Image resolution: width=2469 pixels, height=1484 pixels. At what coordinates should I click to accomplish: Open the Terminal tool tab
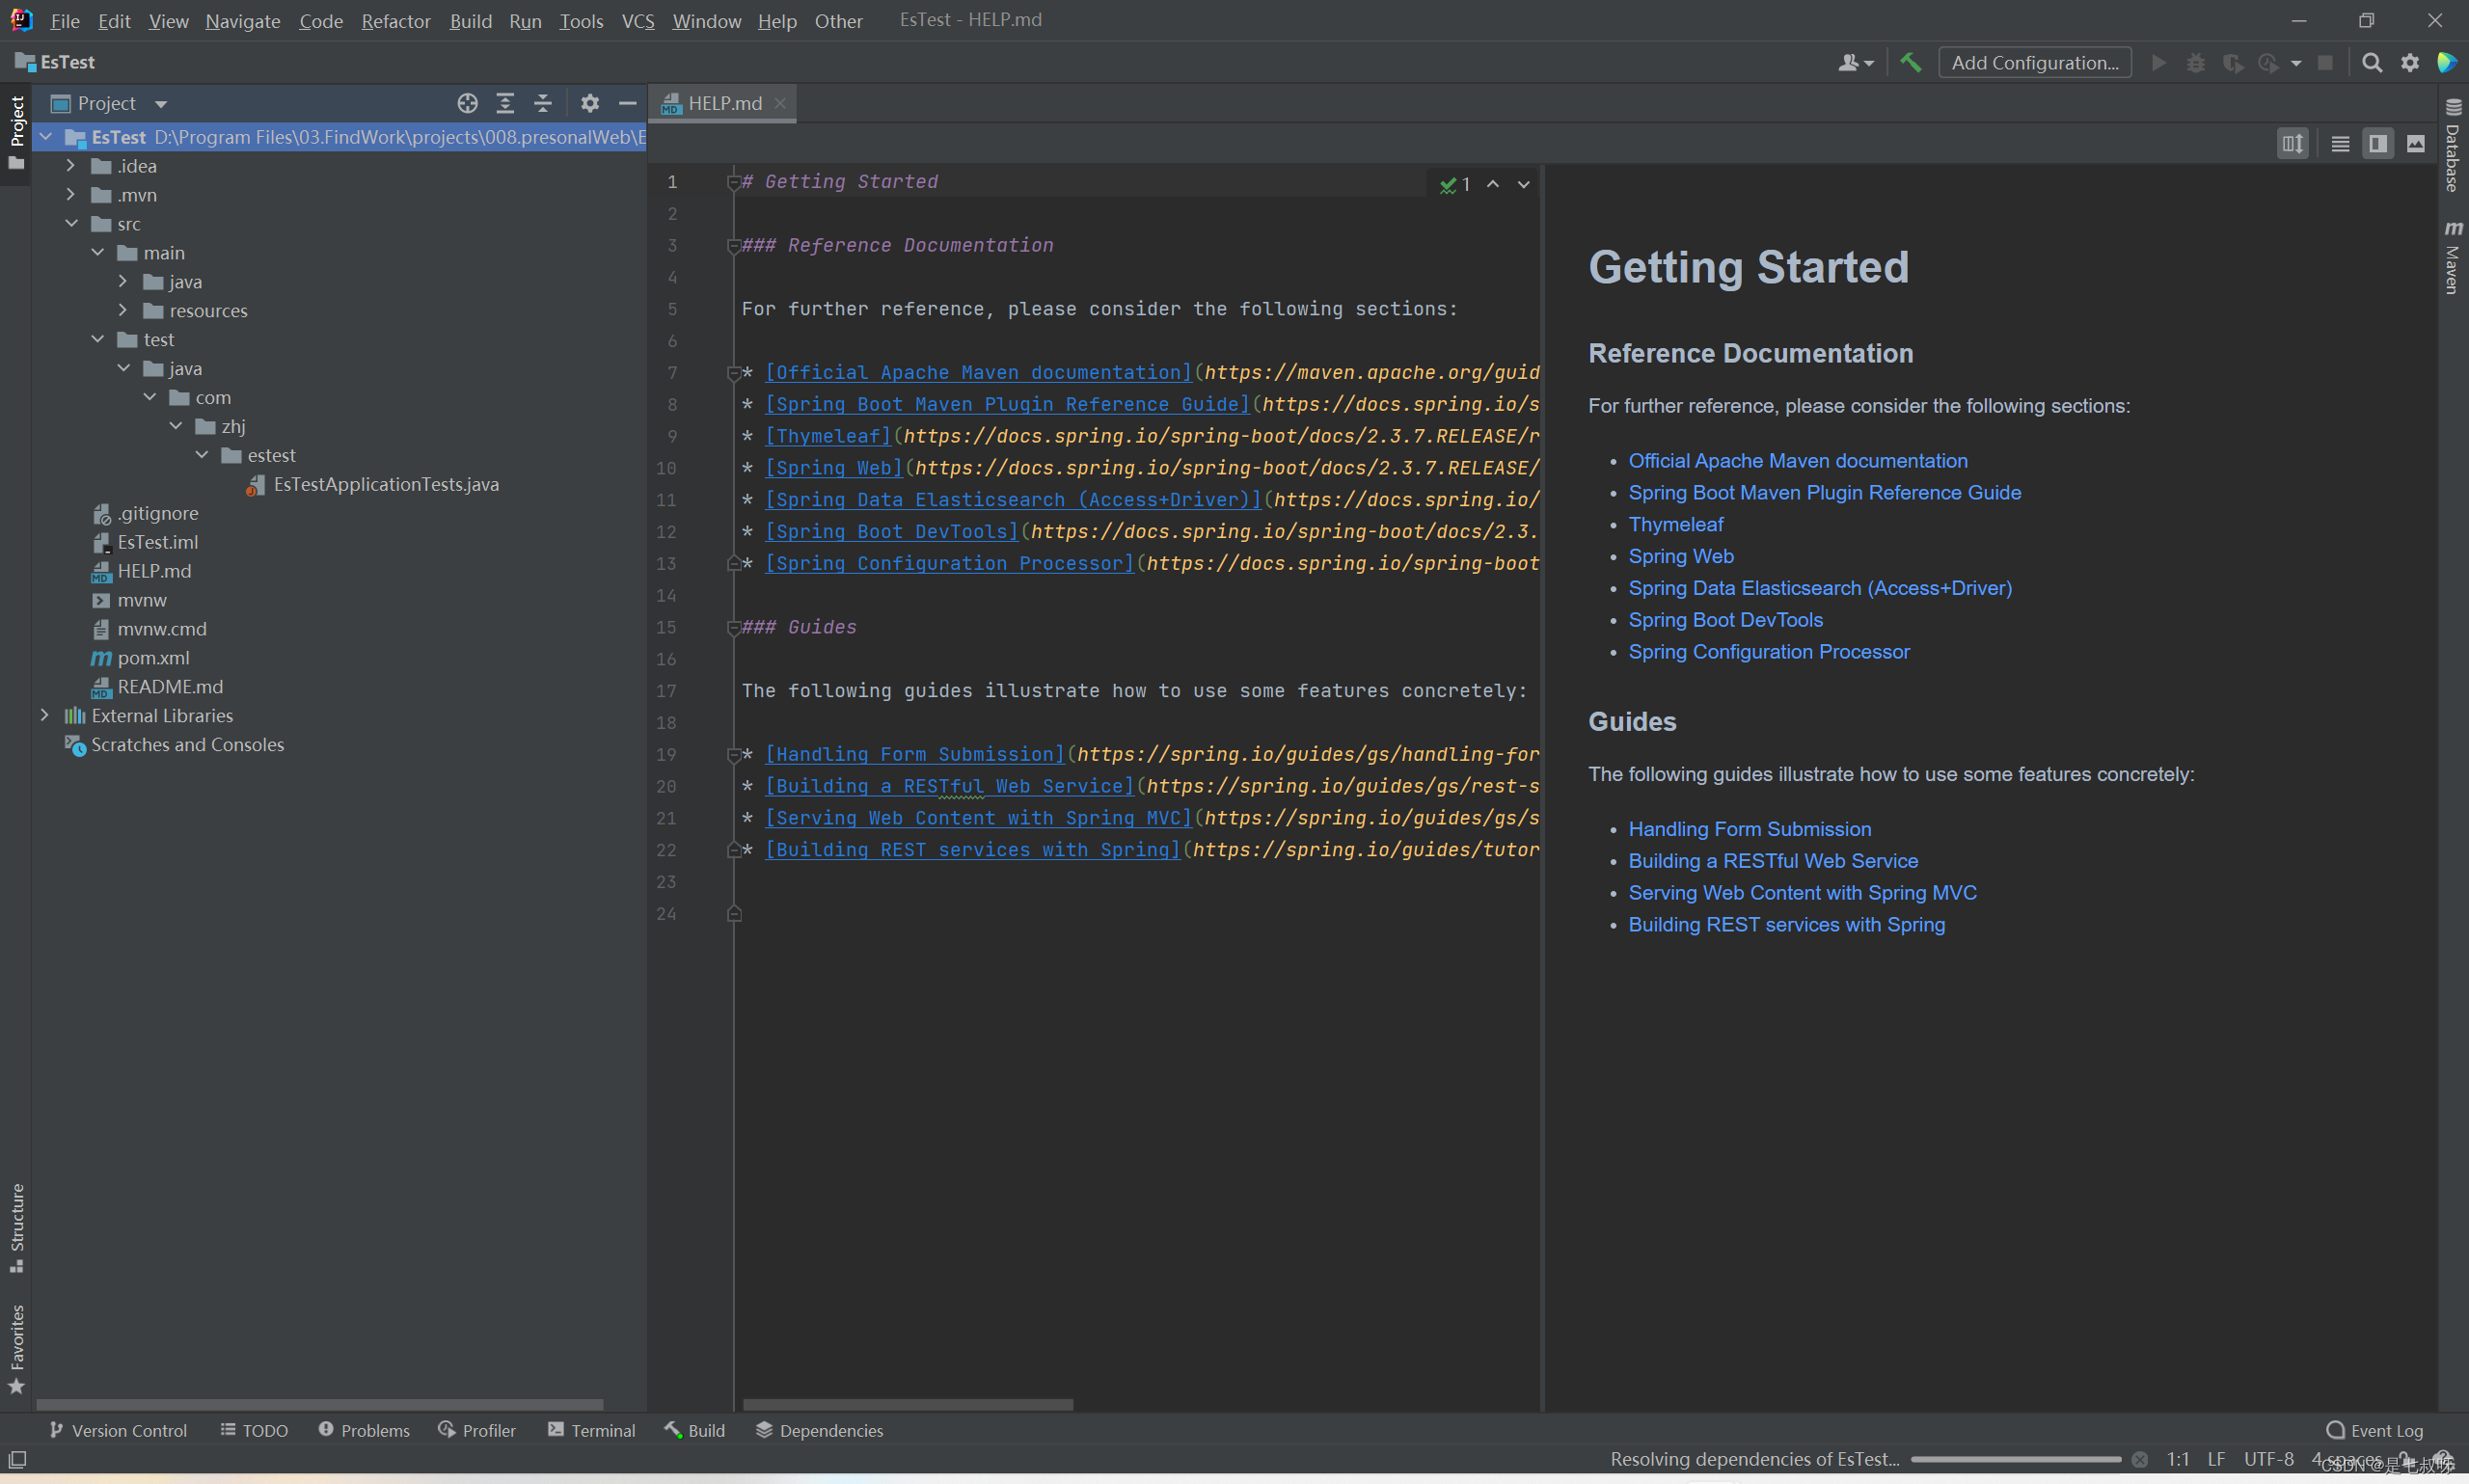click(591, 1430)
